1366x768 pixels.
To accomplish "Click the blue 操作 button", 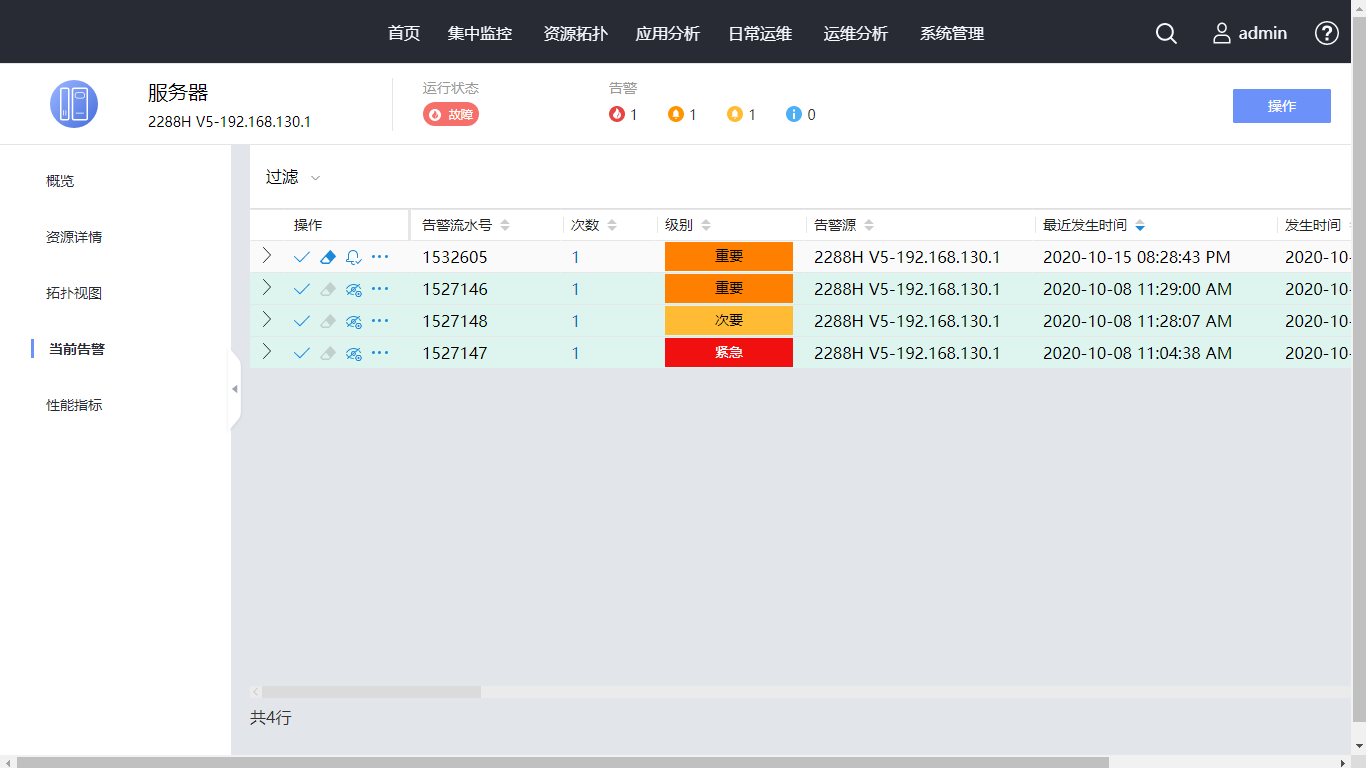I will point(1281,106).
